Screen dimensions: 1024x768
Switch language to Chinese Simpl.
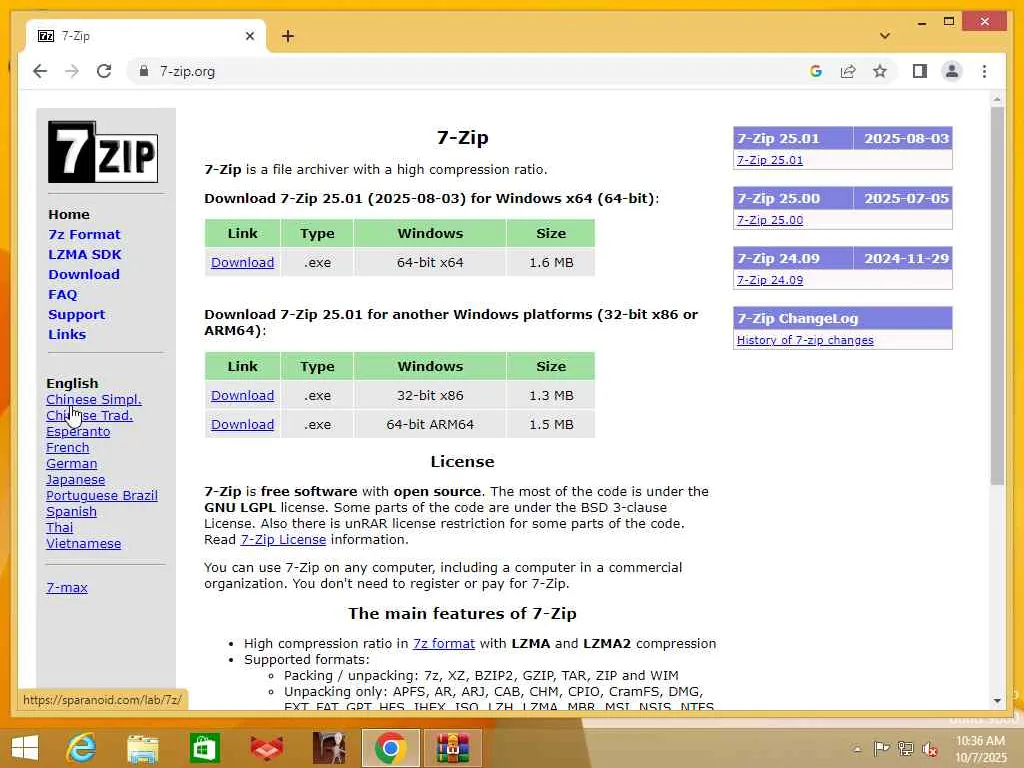[x=93, y=400]
